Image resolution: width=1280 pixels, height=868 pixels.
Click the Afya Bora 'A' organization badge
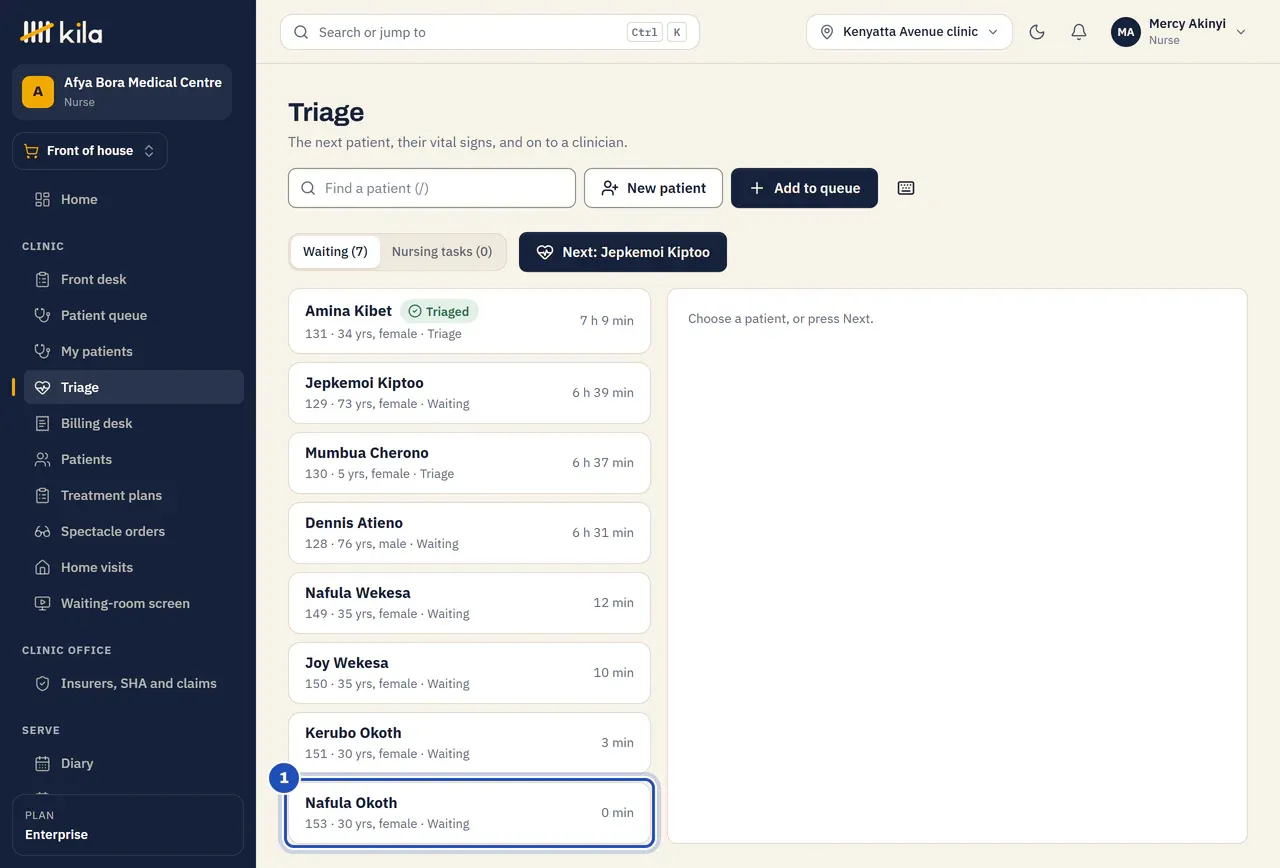click(x=38, y=92)
